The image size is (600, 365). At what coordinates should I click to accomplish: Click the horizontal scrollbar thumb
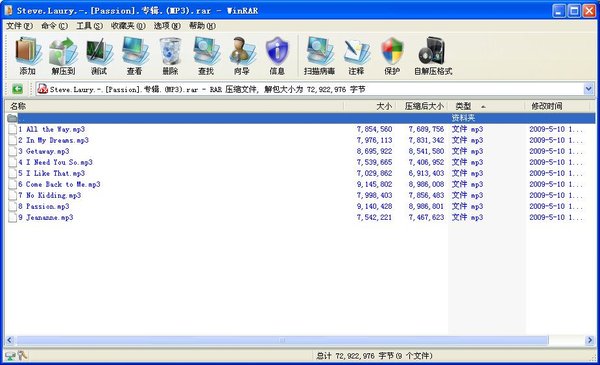[x=282, y=340]
